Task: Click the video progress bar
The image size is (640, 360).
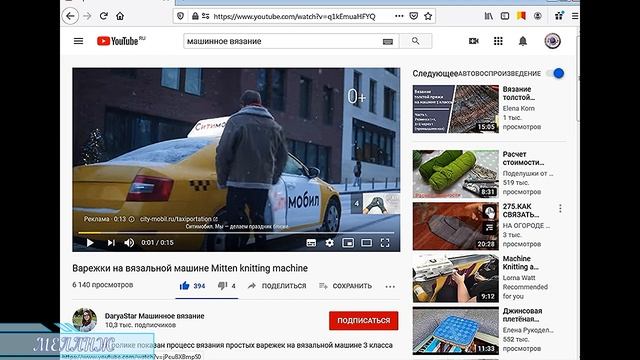Action: (x=236, y=233)
